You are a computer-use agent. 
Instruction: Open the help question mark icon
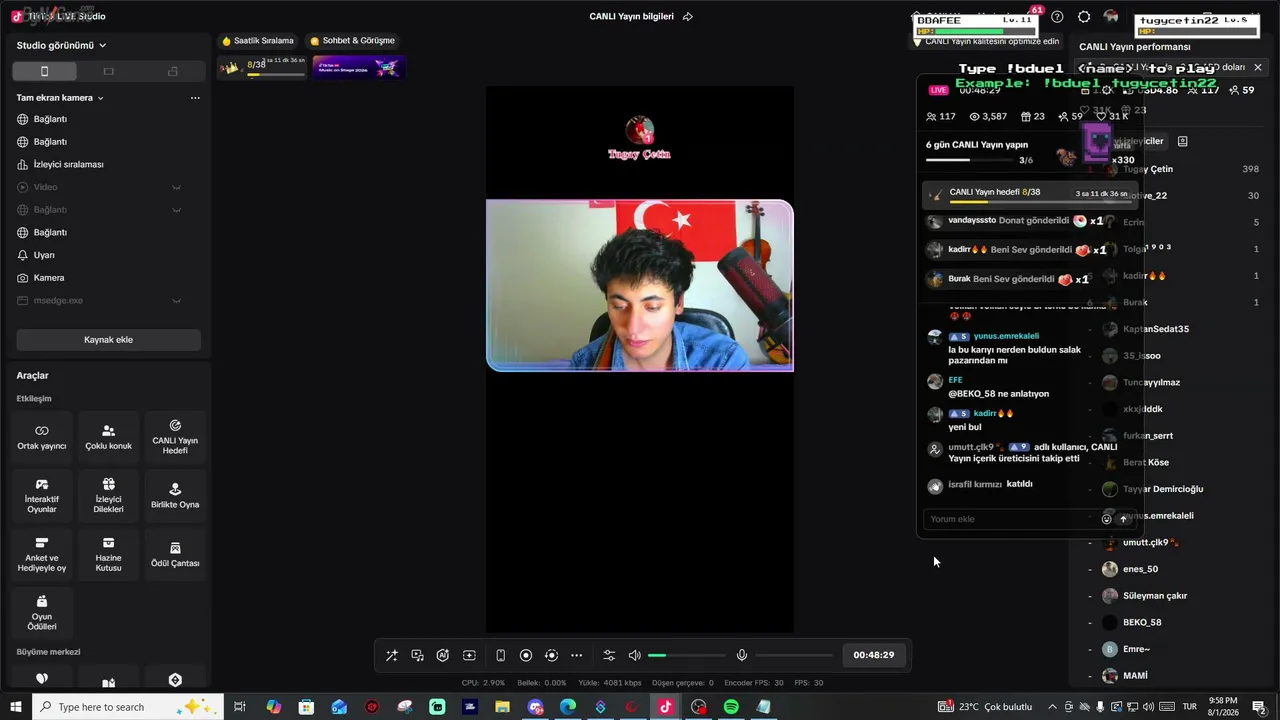tap(1058, 17)
